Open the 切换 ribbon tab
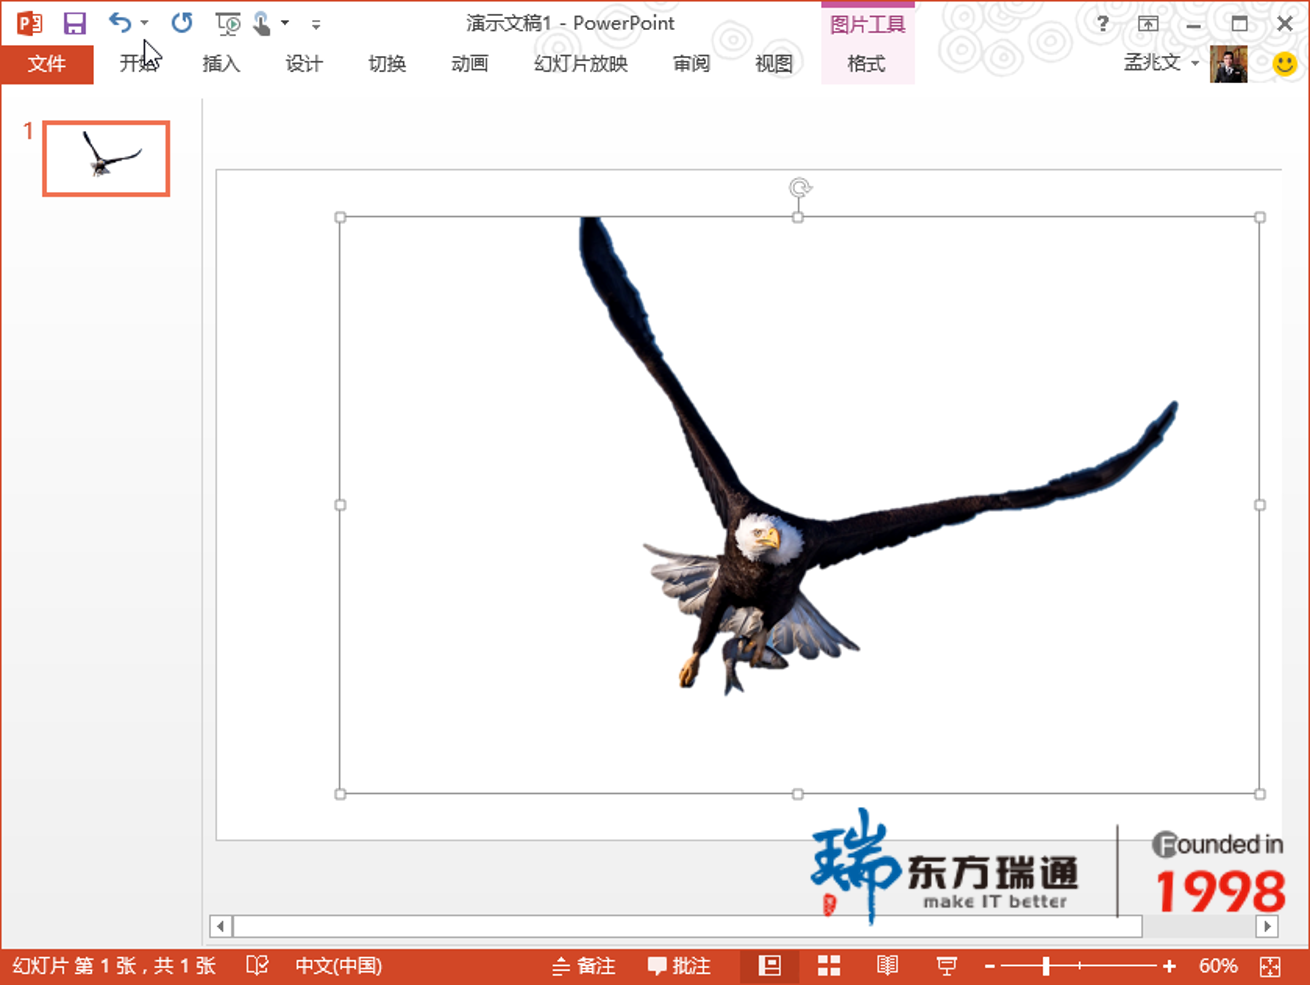The height and width of the screenshot is (985, 1310). coord(387,64)
